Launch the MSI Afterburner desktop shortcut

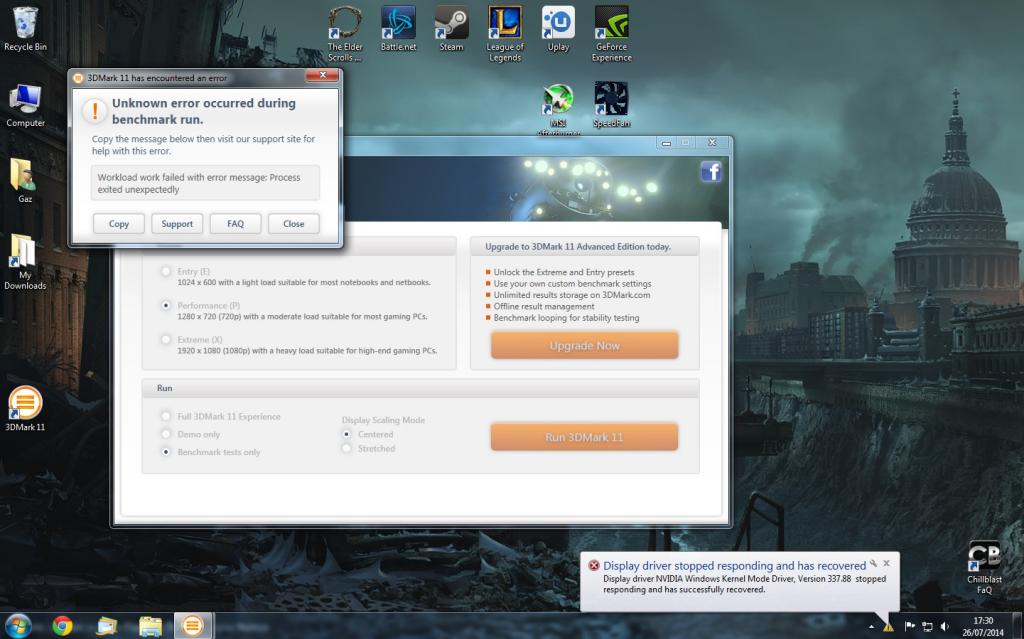(x=558, y=109)
